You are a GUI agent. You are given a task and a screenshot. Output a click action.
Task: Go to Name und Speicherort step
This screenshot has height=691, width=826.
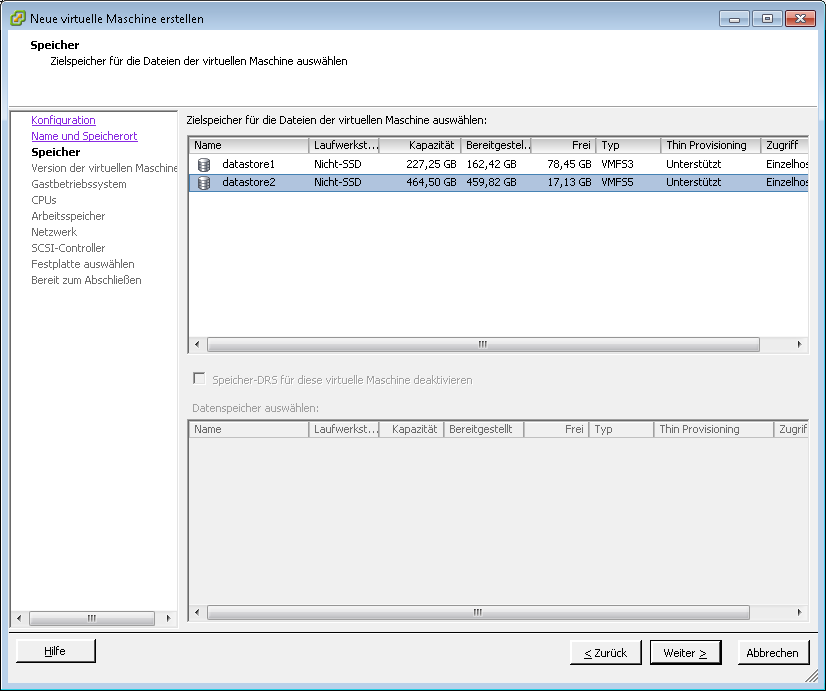84,136
